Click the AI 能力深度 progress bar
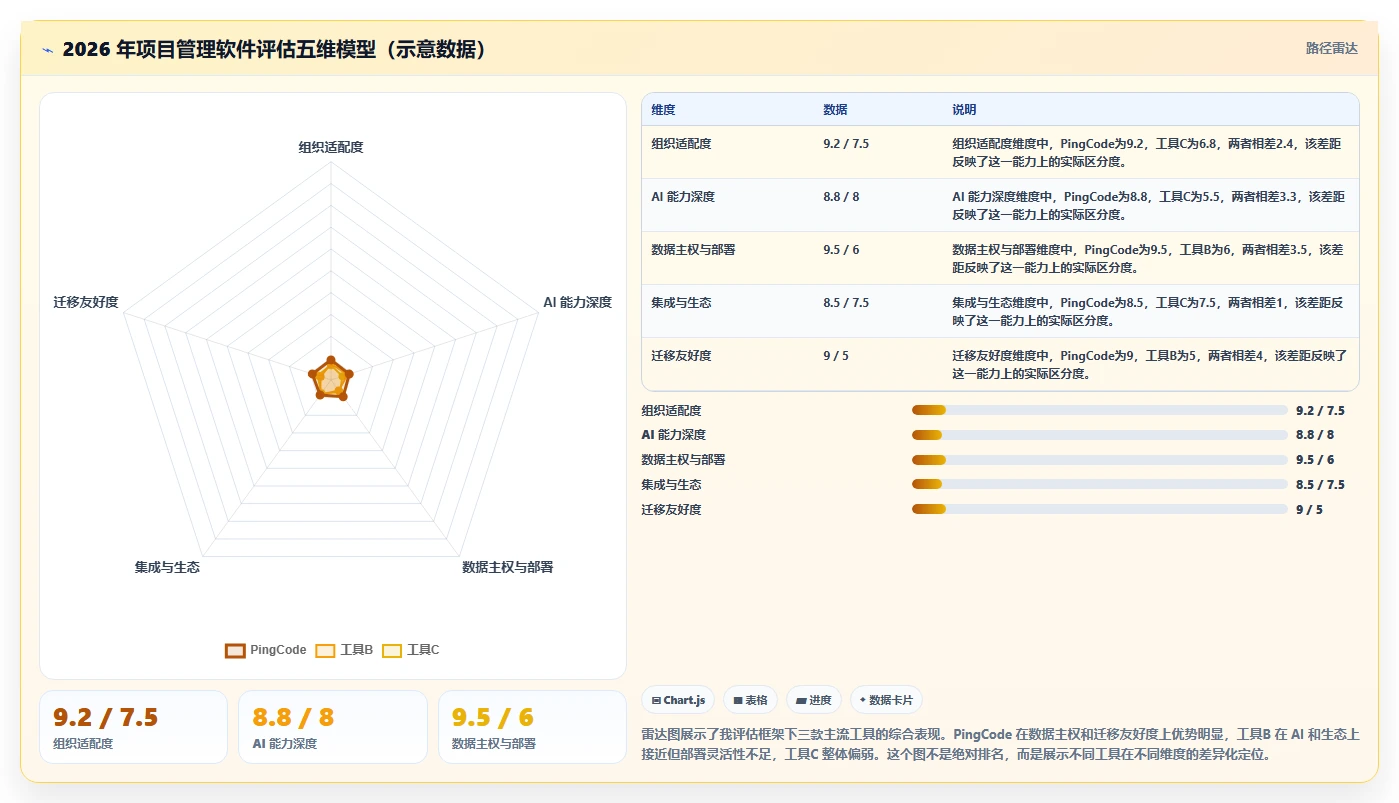The height and width of the screenshot is (803, 1399). (1100, 435)
